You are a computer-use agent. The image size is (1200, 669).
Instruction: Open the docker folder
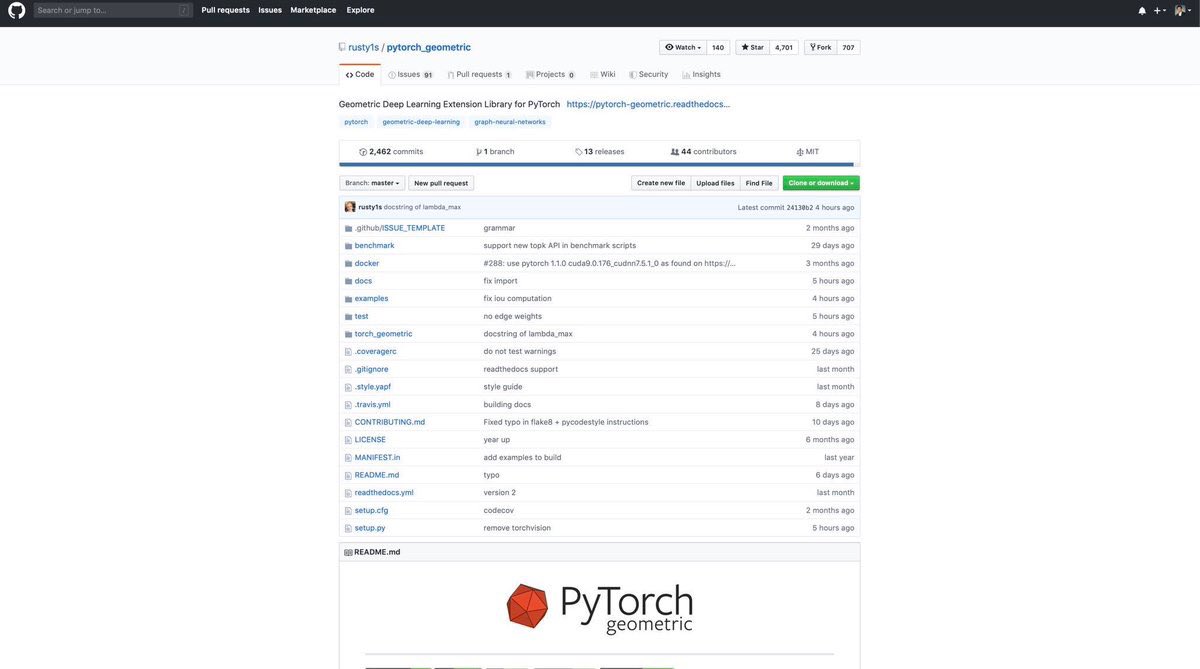367,263
